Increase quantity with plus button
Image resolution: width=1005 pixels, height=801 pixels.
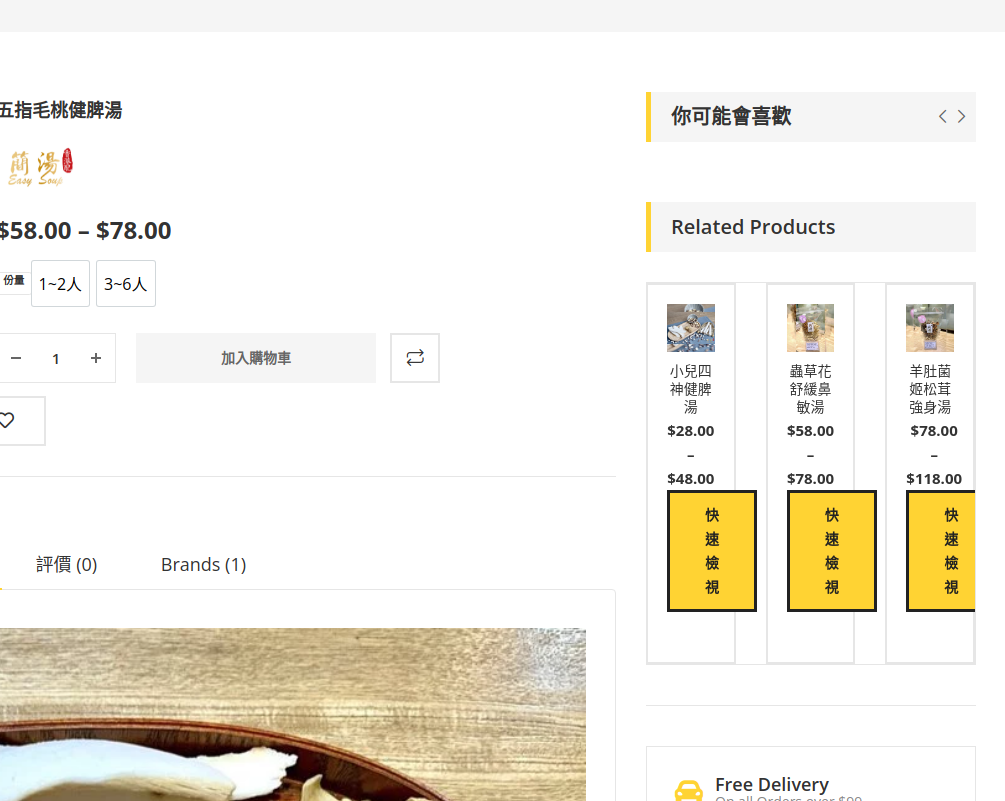click(96, 358)
